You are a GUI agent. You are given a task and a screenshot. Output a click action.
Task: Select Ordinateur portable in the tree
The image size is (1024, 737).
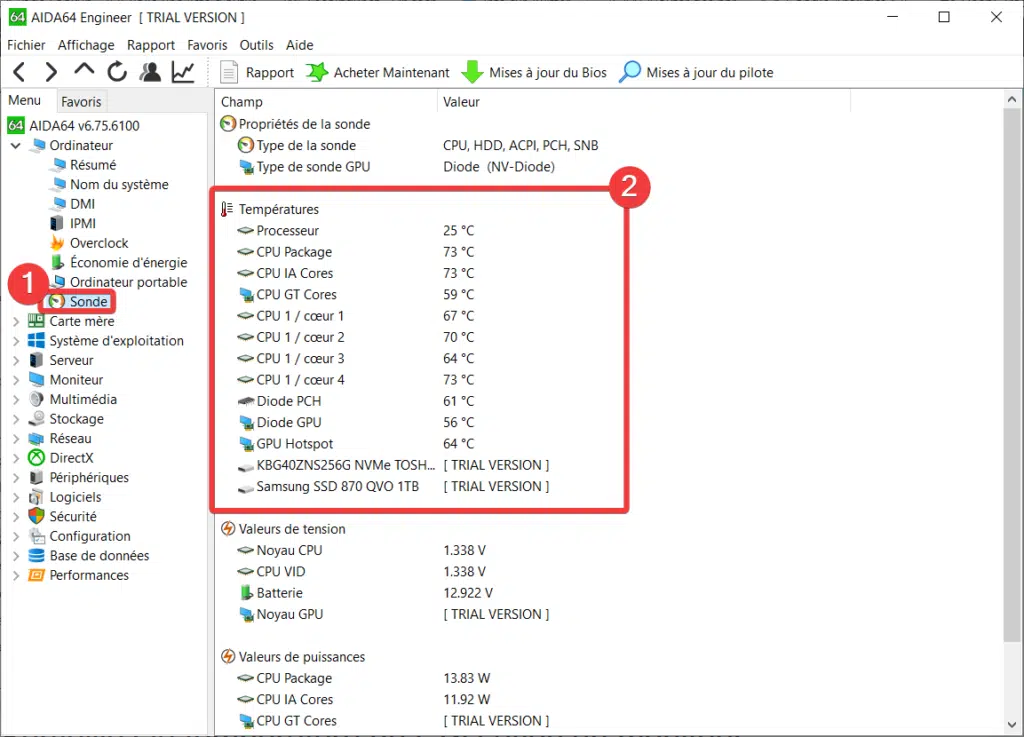[x=129, y=282]
